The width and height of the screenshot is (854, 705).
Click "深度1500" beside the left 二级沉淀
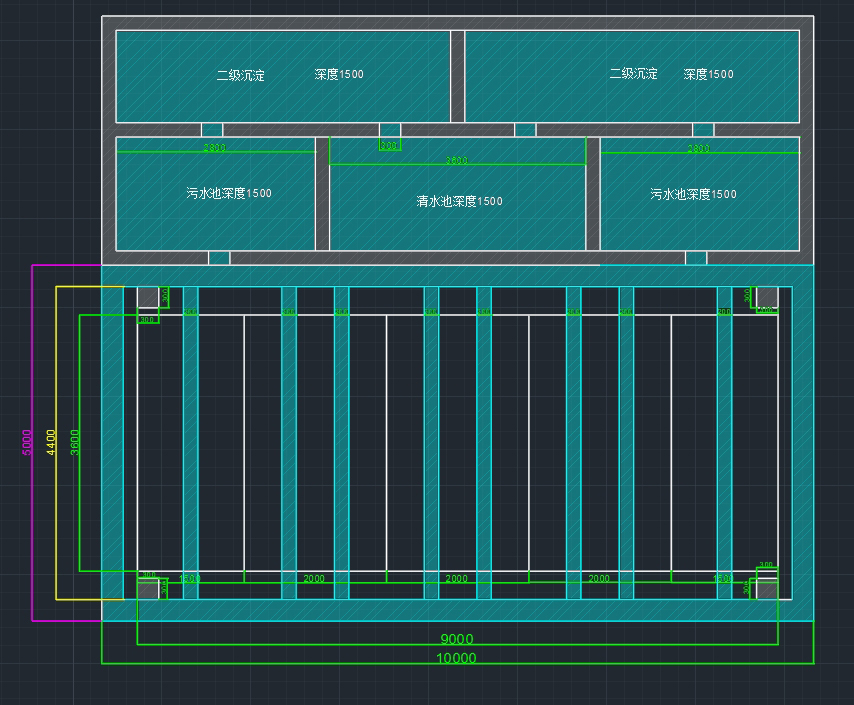pyautogui.click(x=339, y=74)
